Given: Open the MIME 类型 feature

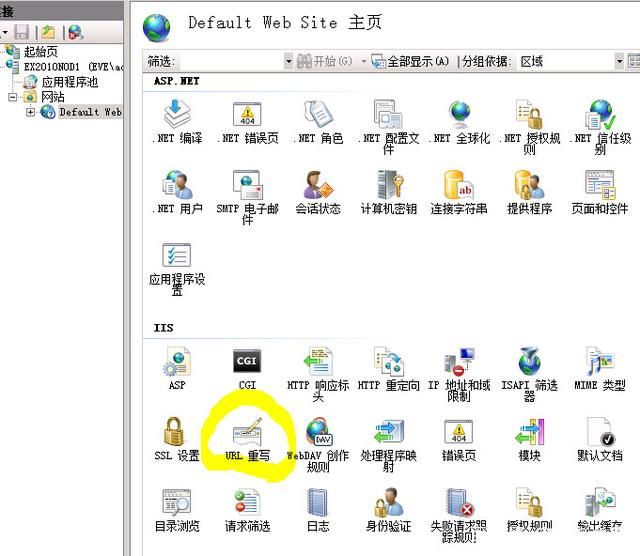Looking at the screenshot, I should 600,368.
